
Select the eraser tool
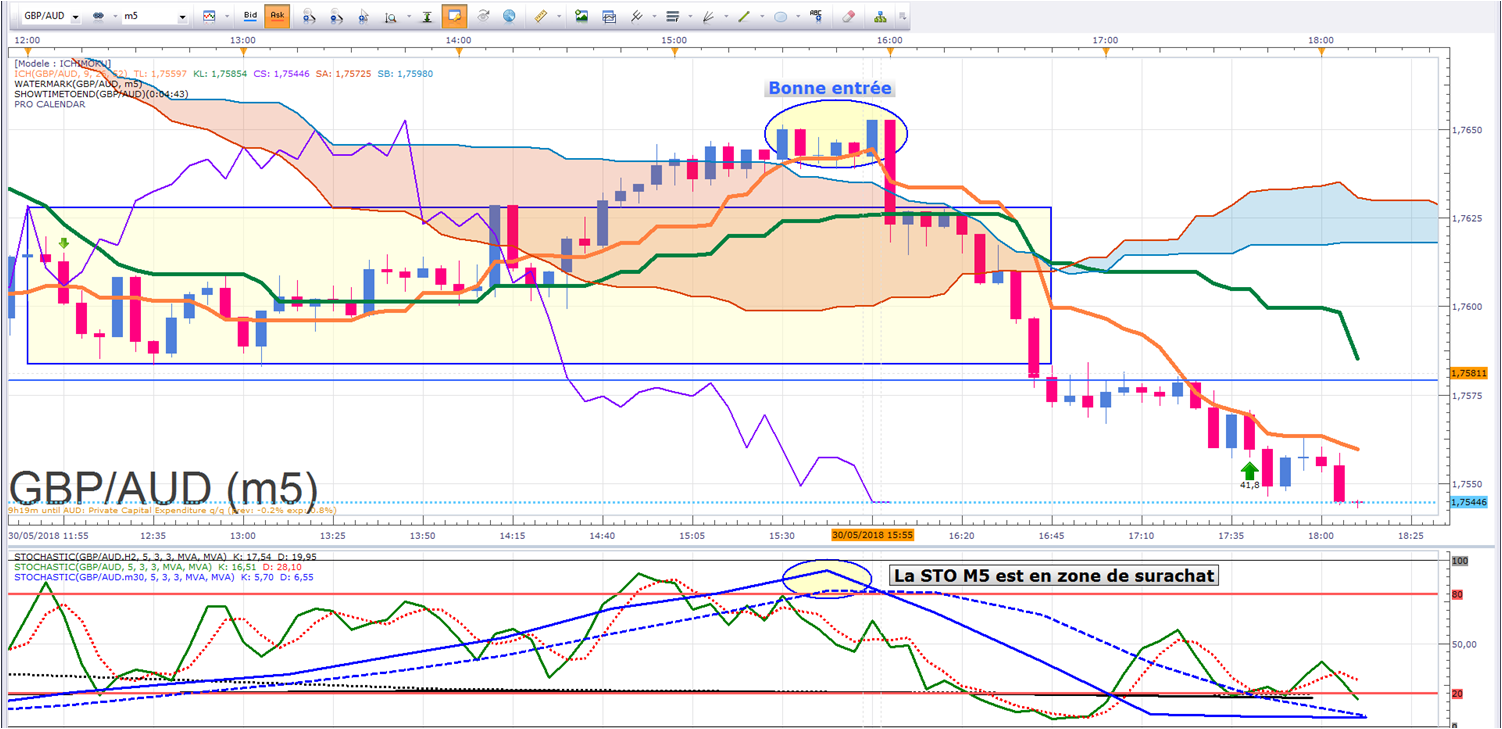[x=849, y=17]
